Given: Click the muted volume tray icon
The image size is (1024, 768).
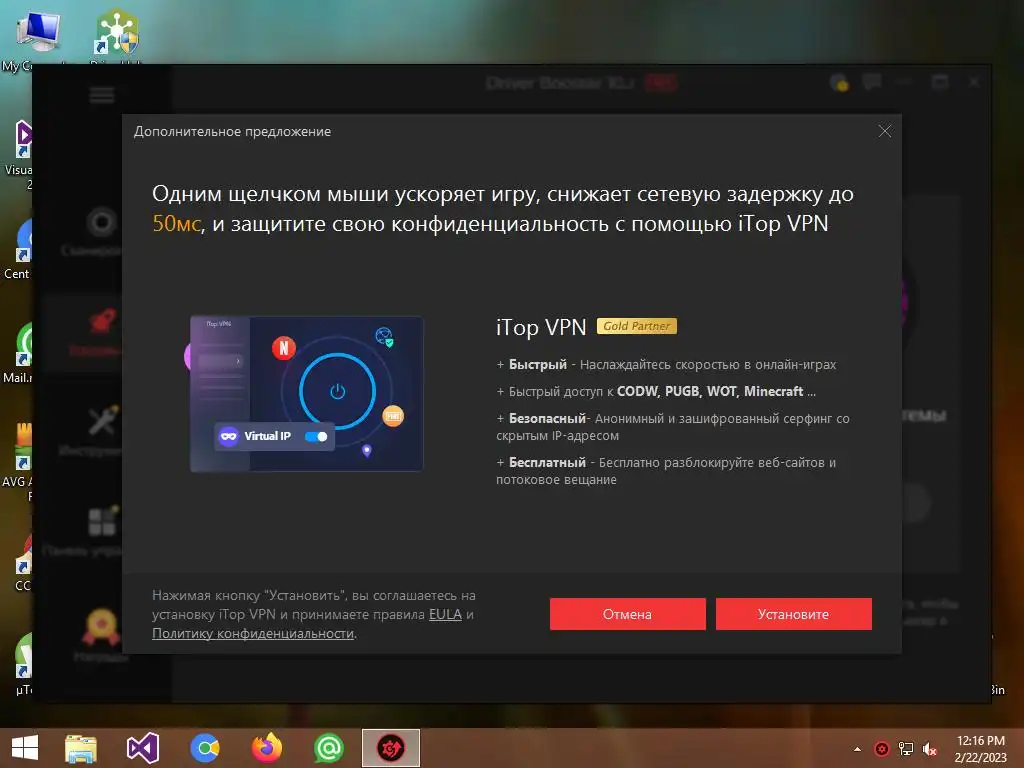Looking at the screenshot, I should (x=930, y=749).
